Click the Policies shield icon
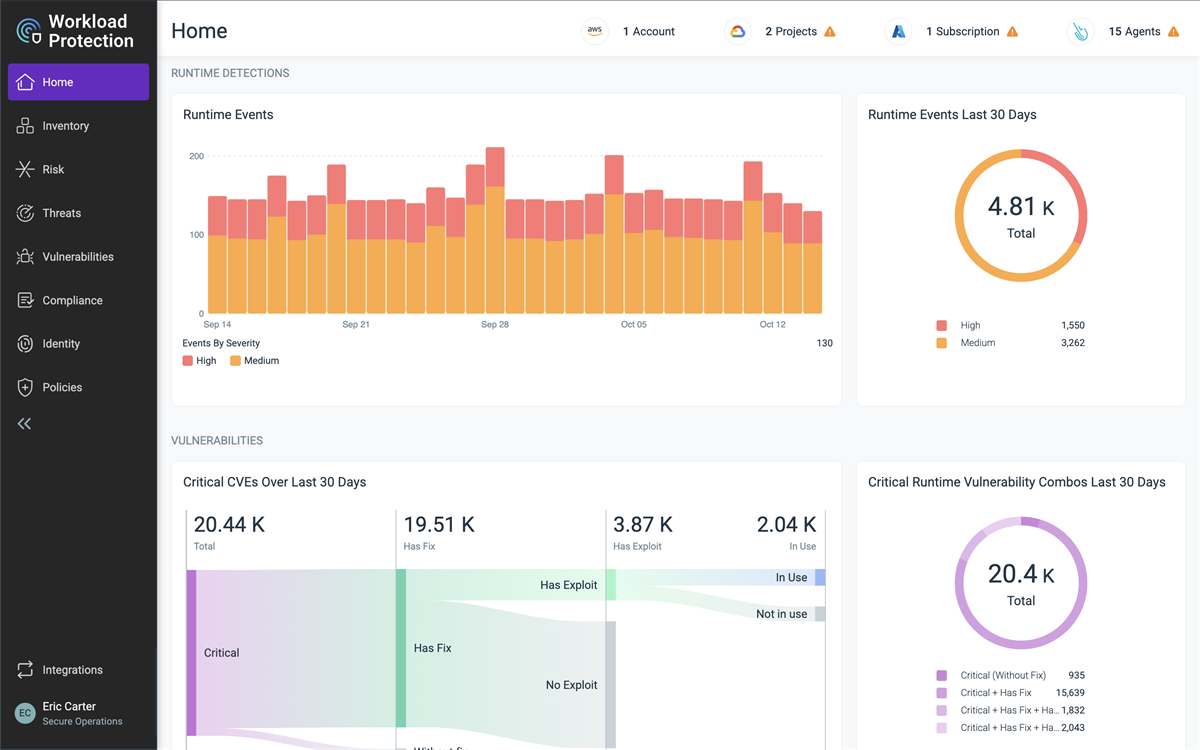1200x750 pixels. tap(25, 387)
